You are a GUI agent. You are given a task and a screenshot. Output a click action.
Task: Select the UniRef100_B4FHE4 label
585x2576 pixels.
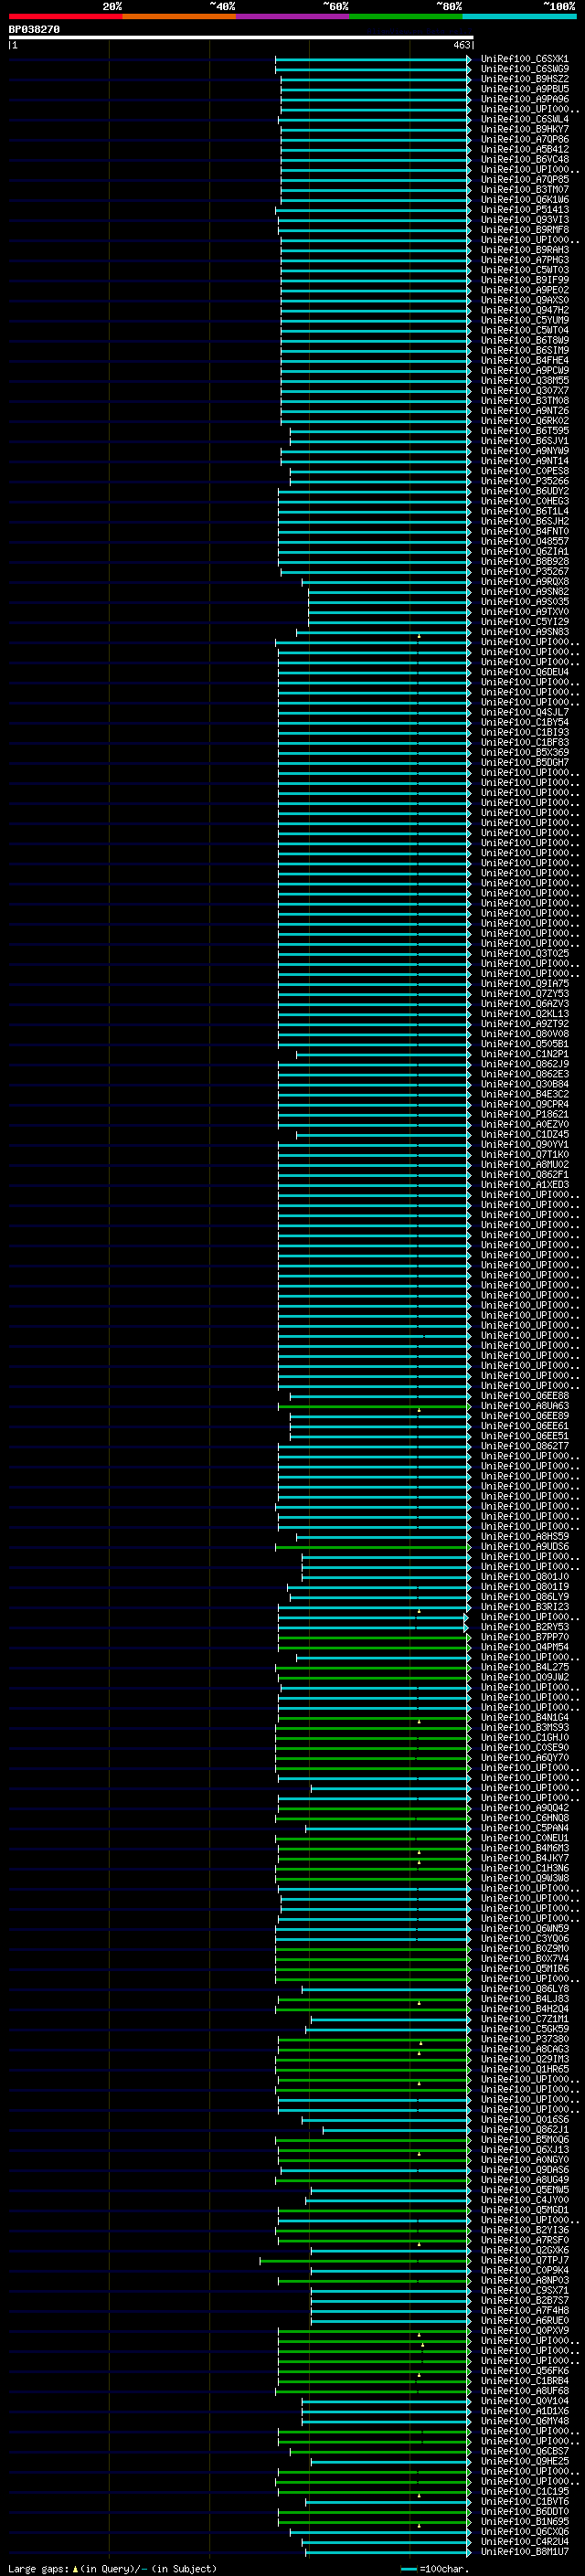(x=525, y=360)
